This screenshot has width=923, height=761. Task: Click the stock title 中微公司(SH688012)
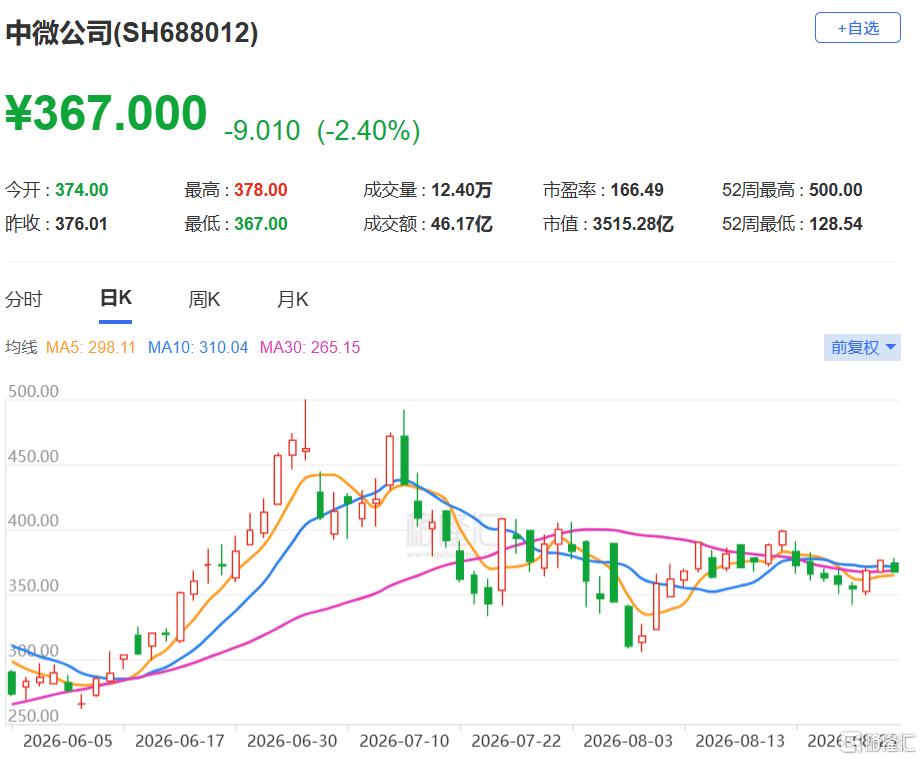point(132,32)
